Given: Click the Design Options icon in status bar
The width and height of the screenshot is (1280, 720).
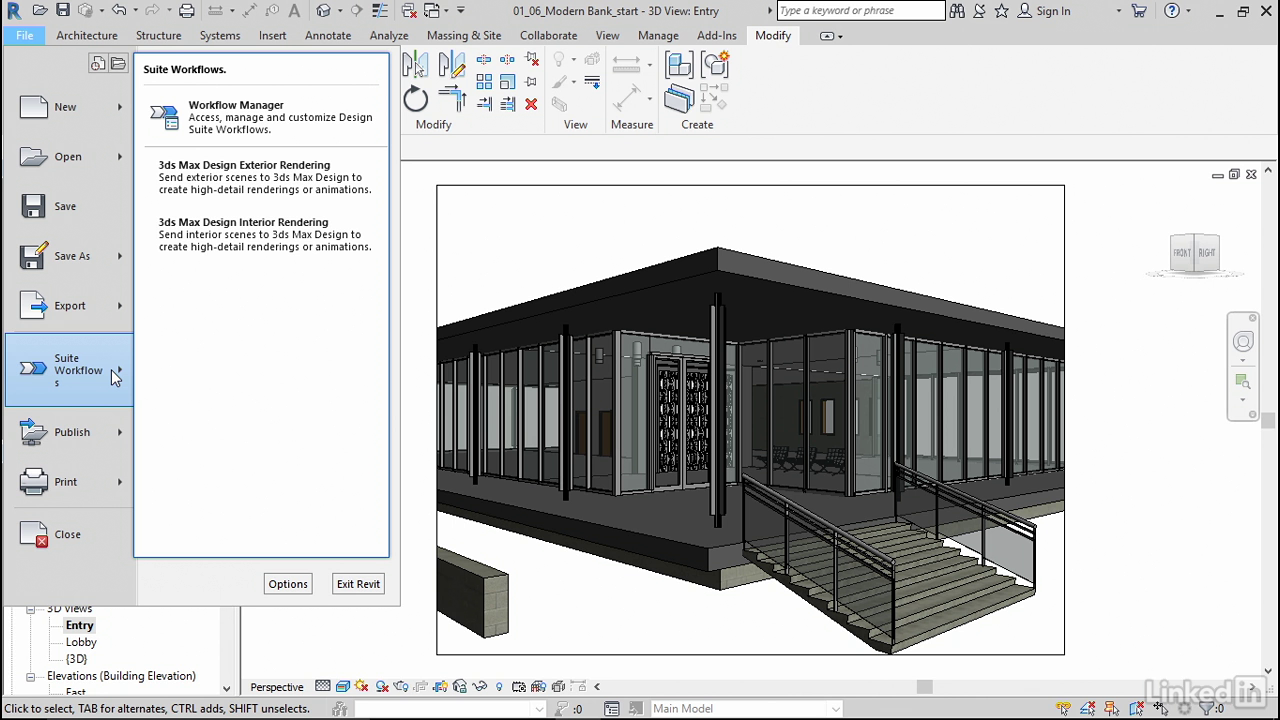Looking at the screenshot, I should pos(612,709).
